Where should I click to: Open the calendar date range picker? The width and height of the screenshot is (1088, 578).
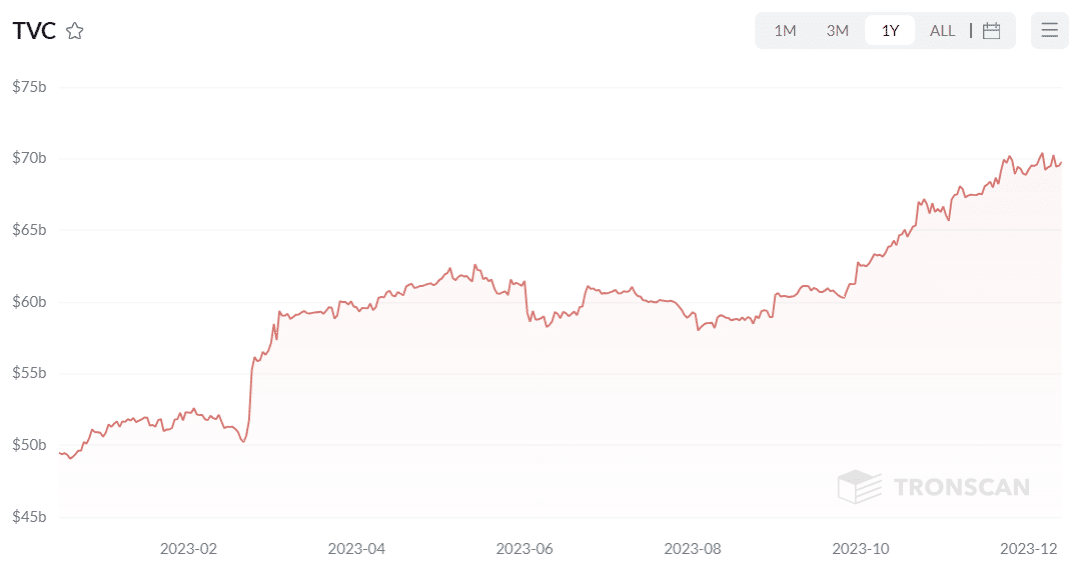point(991,30)
